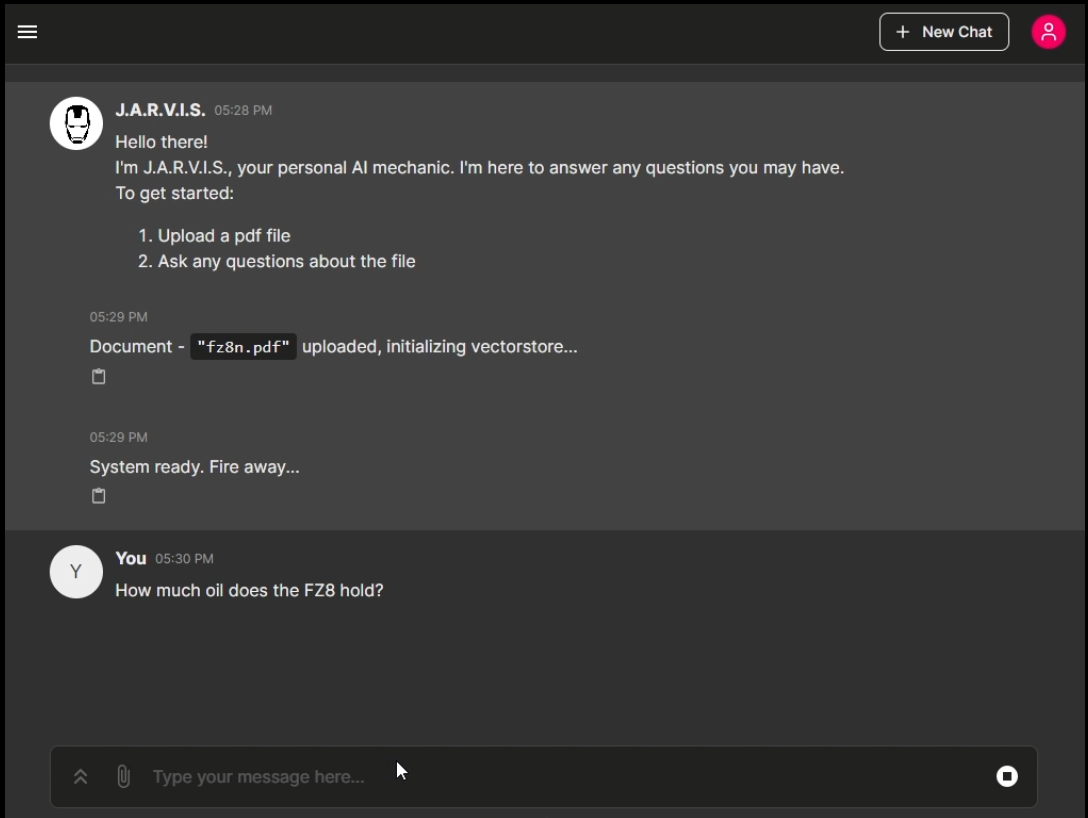Focus the Type your message here field

click(x=562, y=776)
